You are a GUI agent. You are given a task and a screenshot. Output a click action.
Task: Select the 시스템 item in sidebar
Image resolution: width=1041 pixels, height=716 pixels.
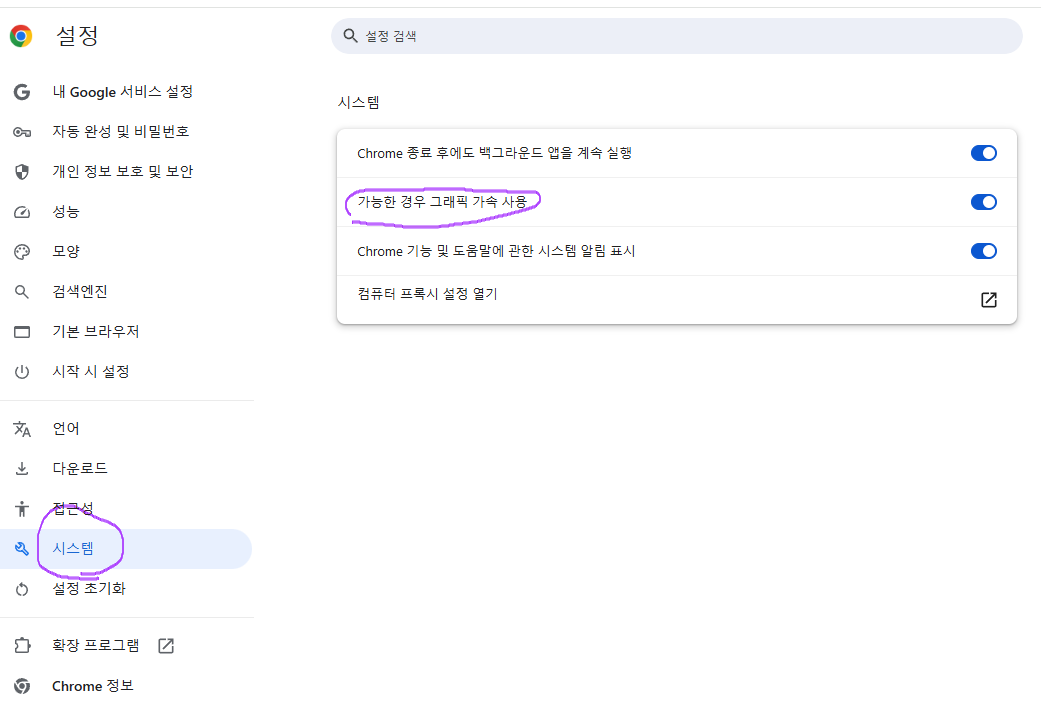[x=73, y=549]
